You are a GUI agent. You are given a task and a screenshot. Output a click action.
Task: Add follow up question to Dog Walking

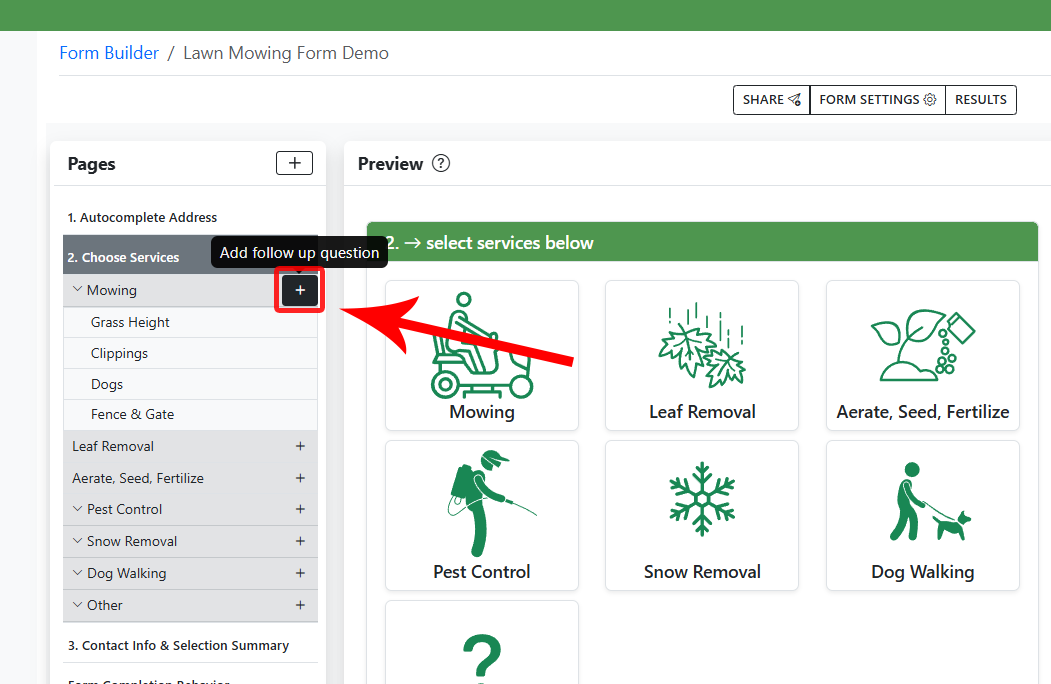[300, 573]
